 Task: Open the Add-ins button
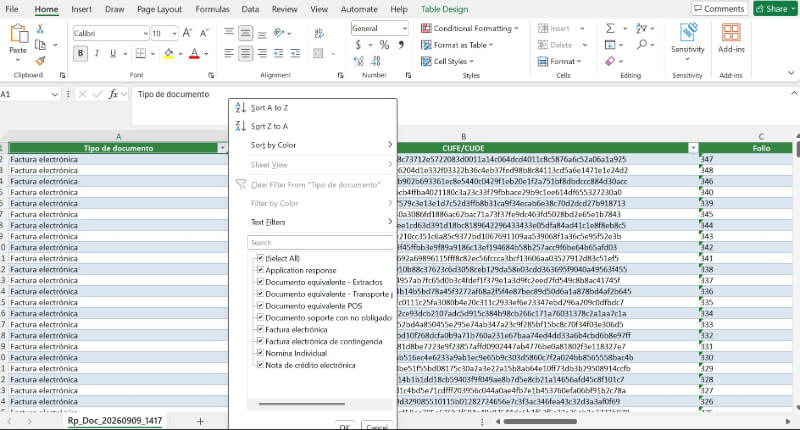(x=731, y=39)
